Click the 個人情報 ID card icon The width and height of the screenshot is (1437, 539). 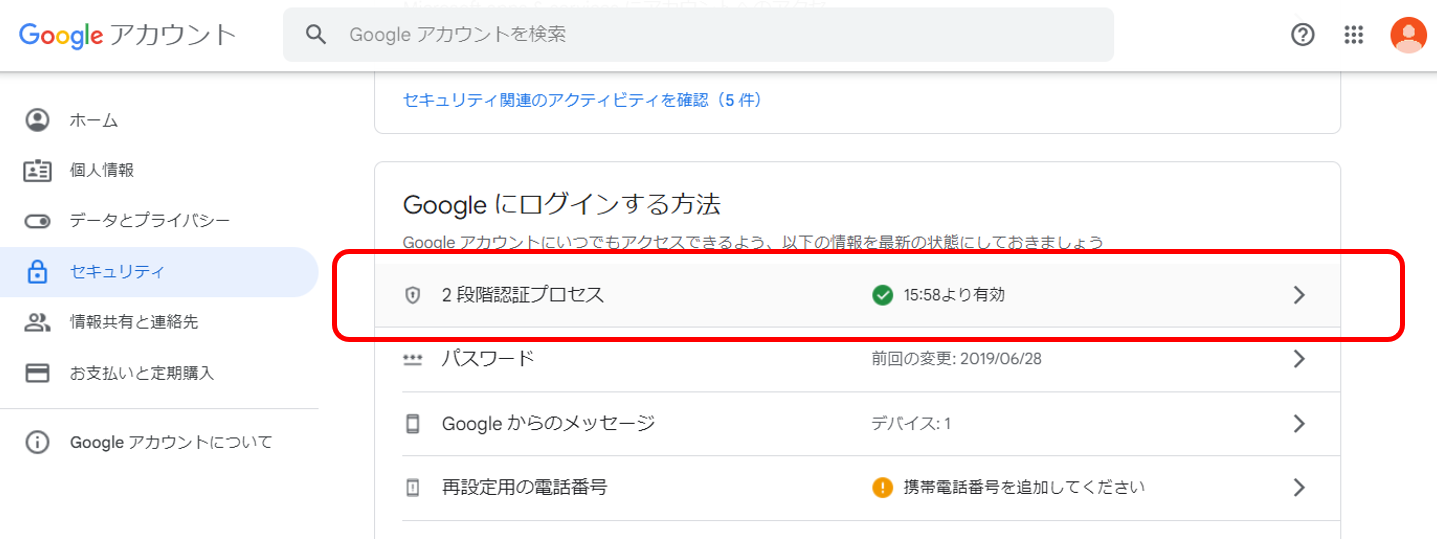[x=37, y=170]
